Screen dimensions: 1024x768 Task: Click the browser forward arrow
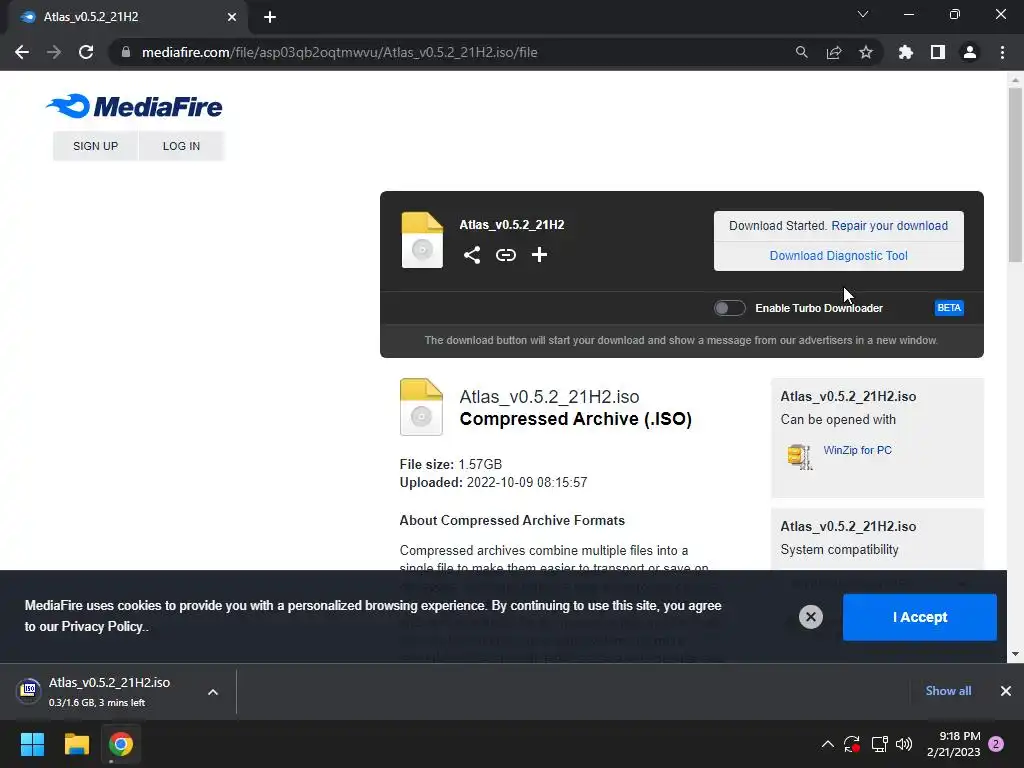[54, 52]
